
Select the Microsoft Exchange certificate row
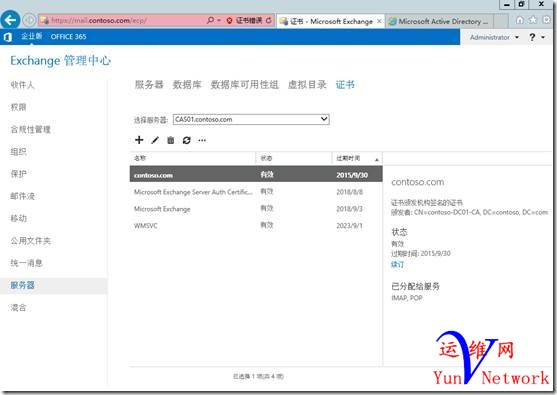[x=256, y=209]
